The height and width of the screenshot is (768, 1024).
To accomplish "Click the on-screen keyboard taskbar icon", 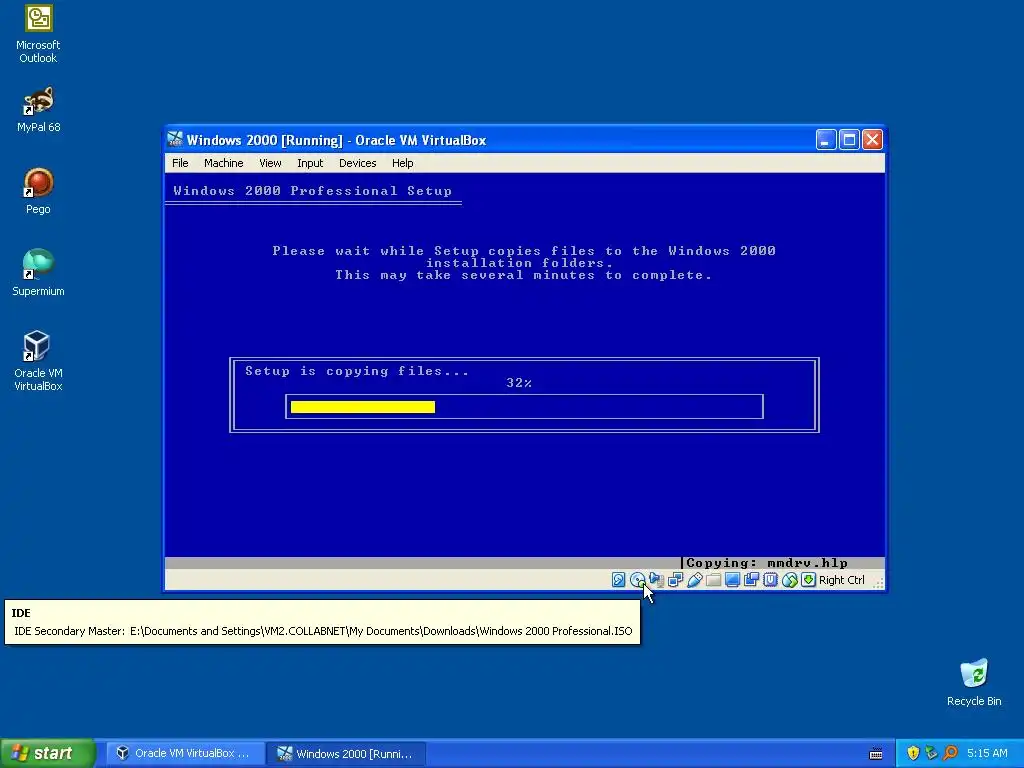I will tap(876, 754).
